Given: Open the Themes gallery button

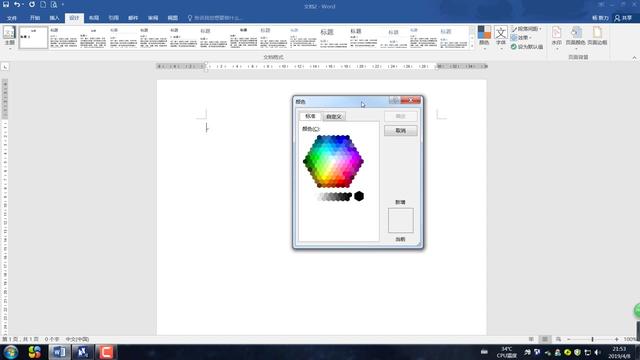Looking at the screenshot, I should (x=9, y=37).
